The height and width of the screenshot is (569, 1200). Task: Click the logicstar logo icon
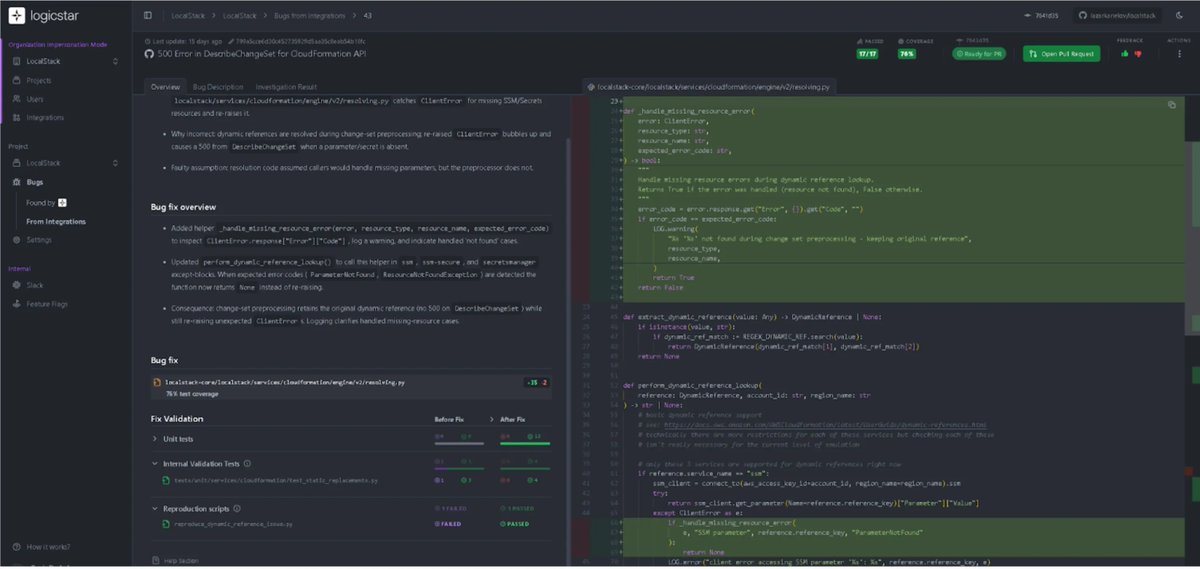pyautogui.click(x=17, y=16)
